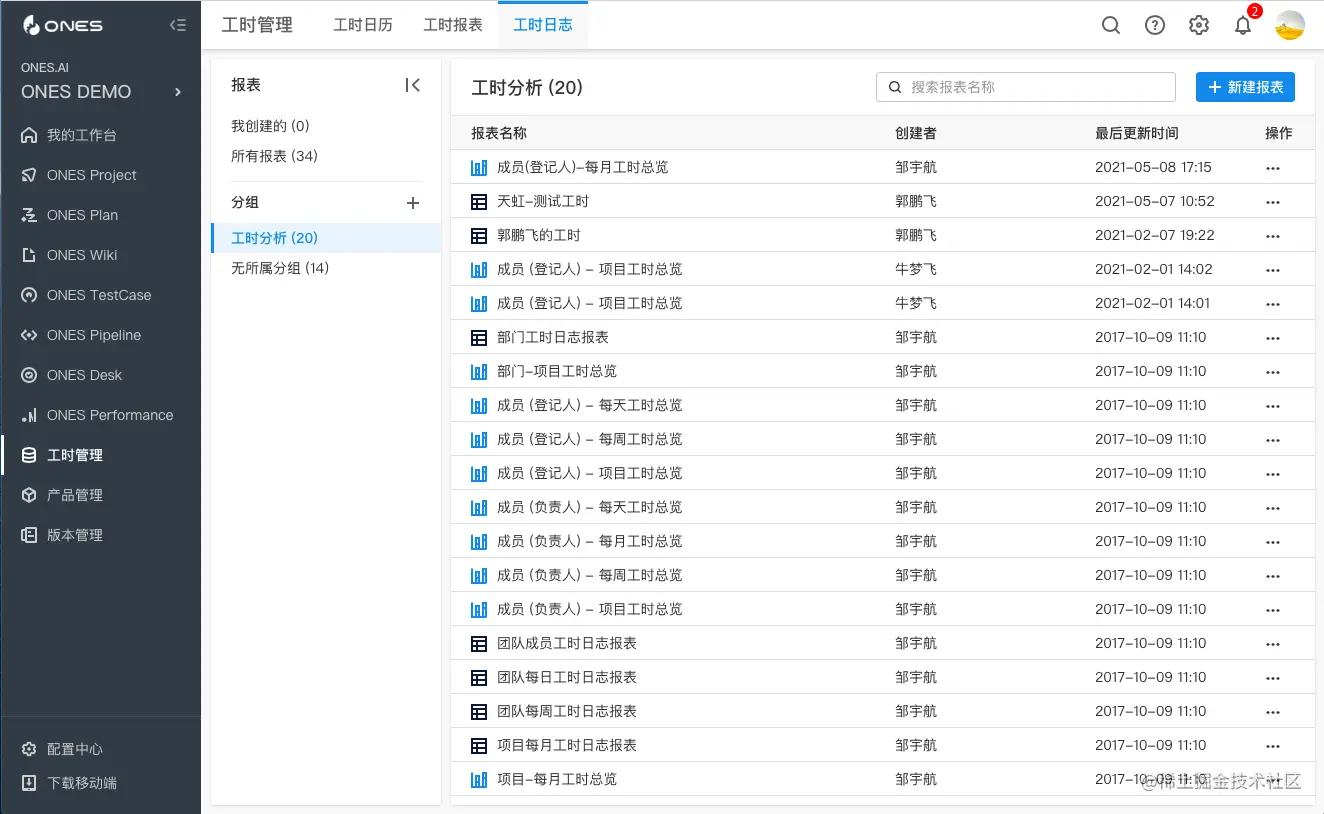Open more actions for 郭鹏飞的工时 row
The image size is (1324, 814).
[x=1273, y=236]
